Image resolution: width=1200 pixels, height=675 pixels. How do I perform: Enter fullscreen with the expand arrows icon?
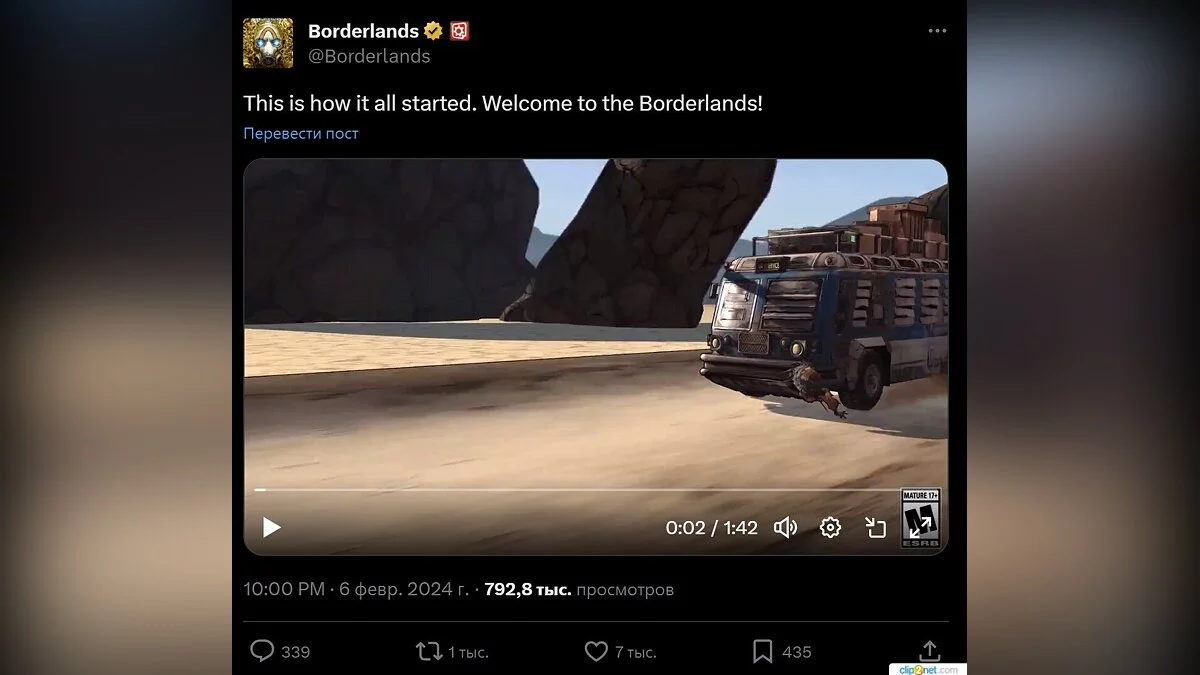pyautogui.click(x=920, y=527)
